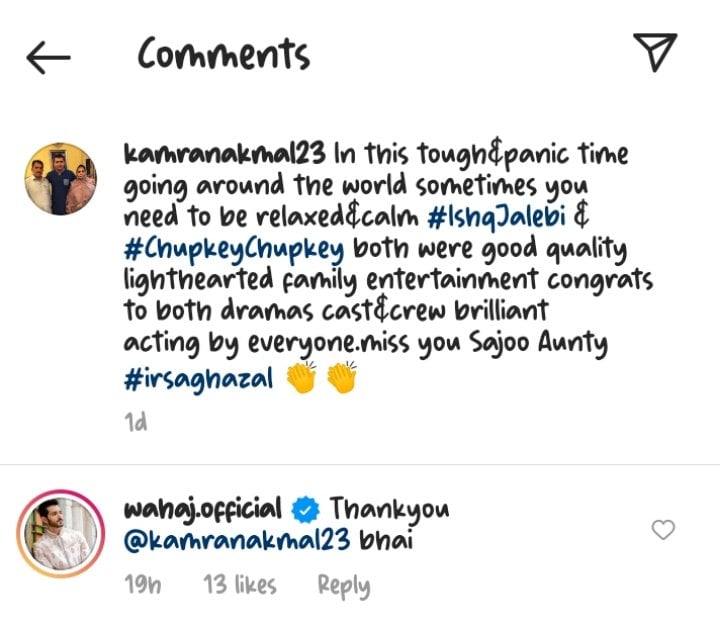The image size is (720, 630).
Task: Tap the second clapping hands emoji
Action: 342,377
